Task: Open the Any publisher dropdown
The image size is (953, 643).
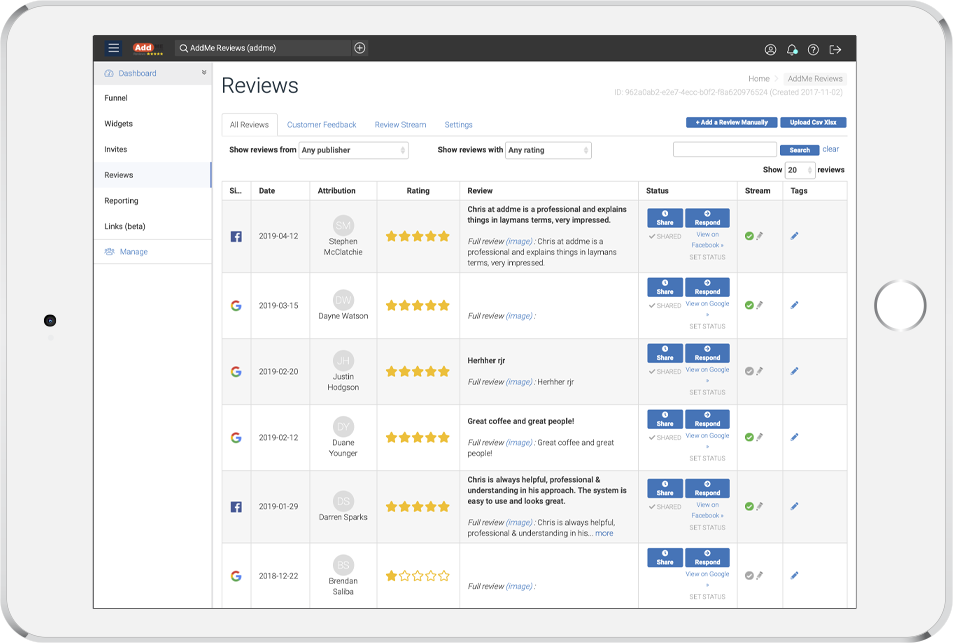Action: pos(354,150)
